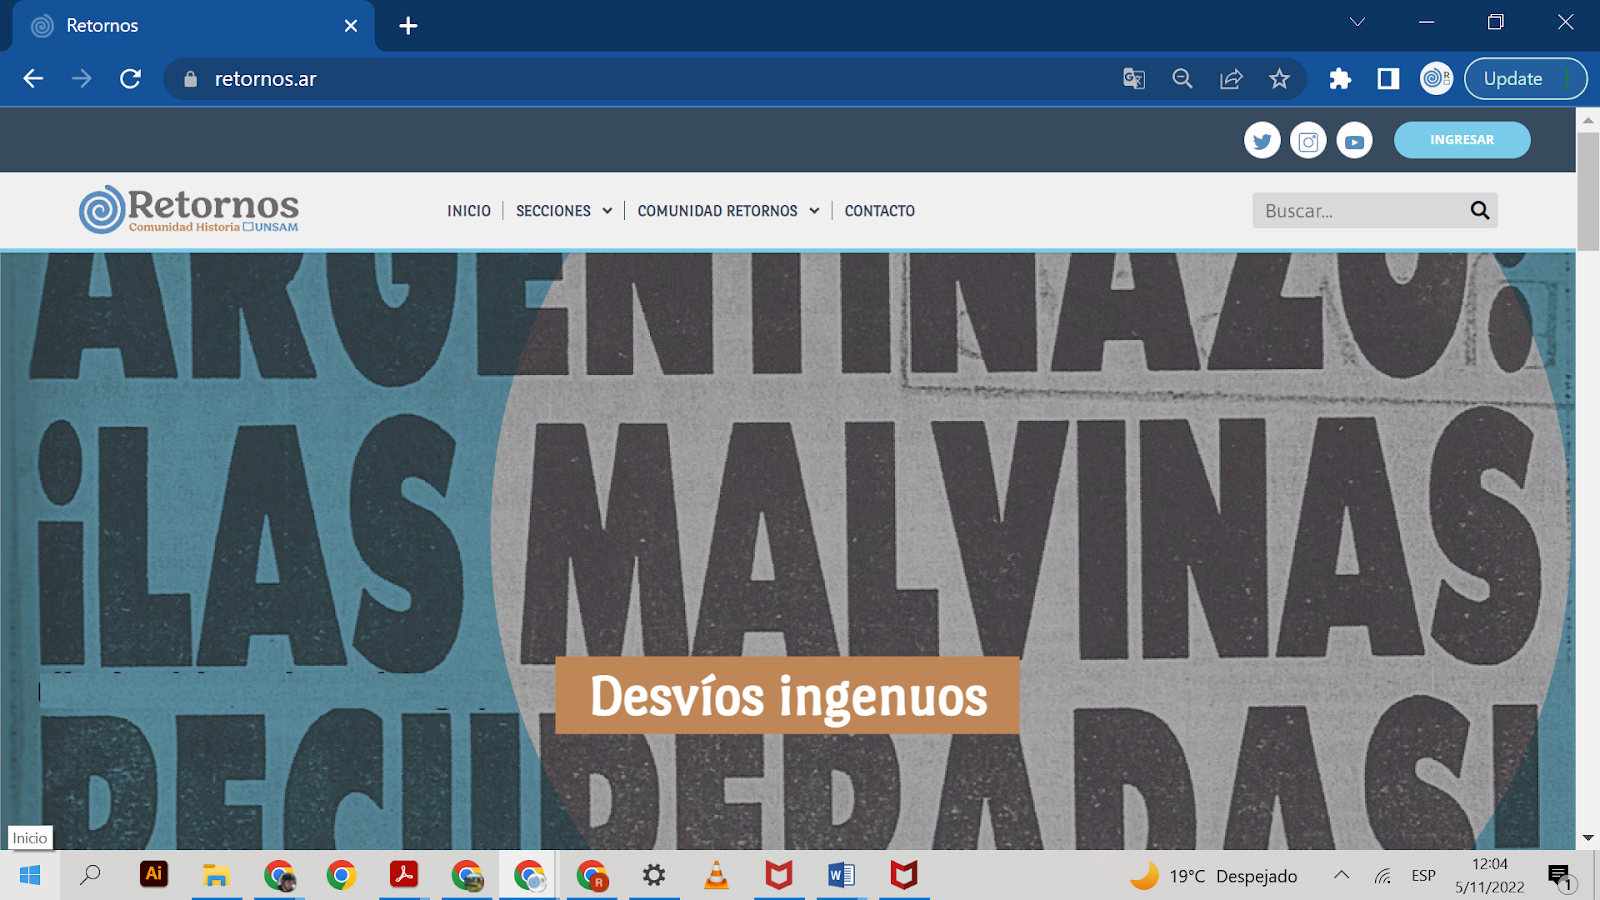Open the clock and date flyout
The width and height of the screenshot is (1600, 900).
point(1490,875)
